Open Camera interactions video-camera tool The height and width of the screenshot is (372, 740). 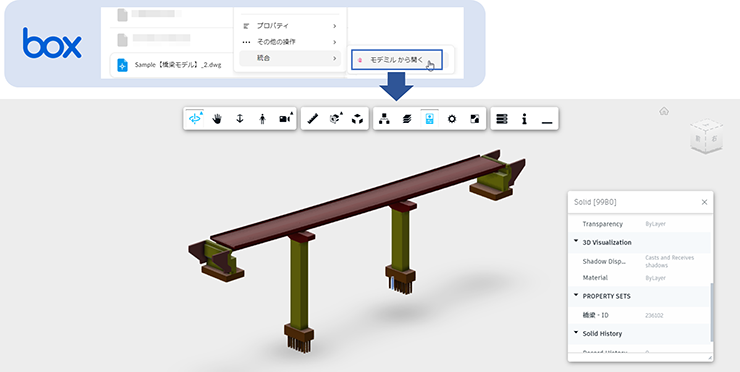pos(285,119)
